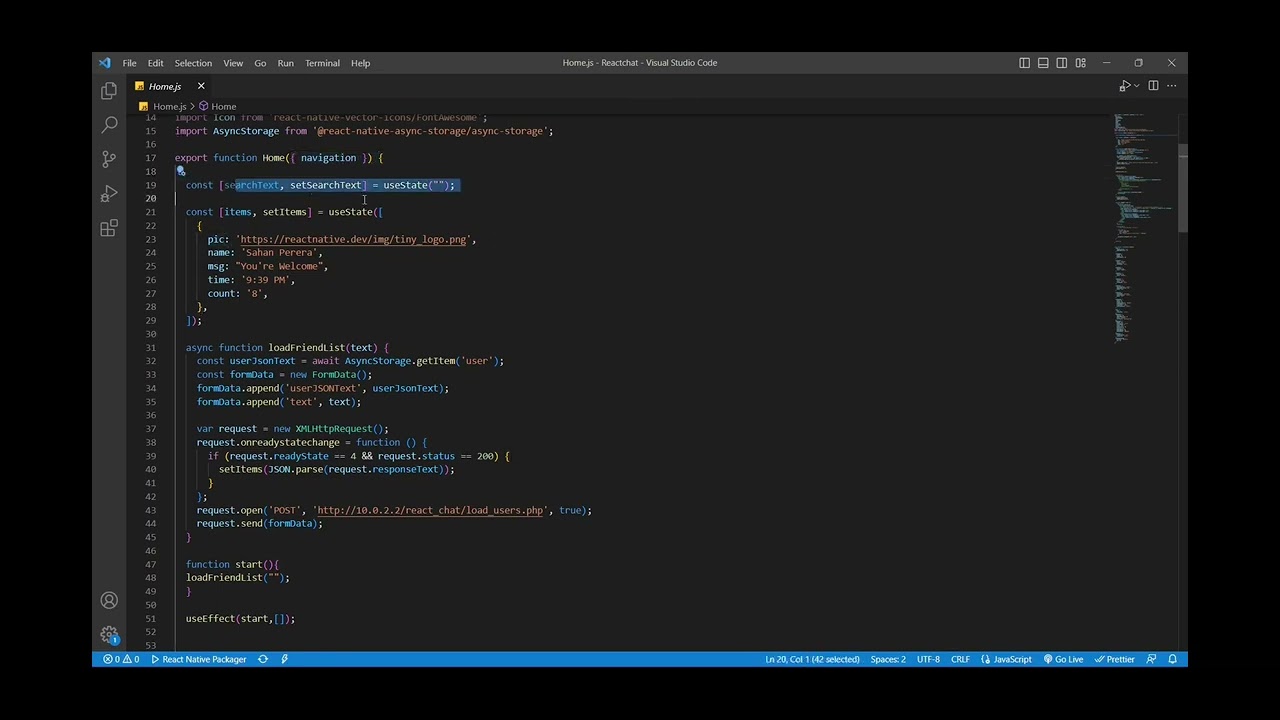Open the run button dropdown arrow

[x=1136, y=86]
